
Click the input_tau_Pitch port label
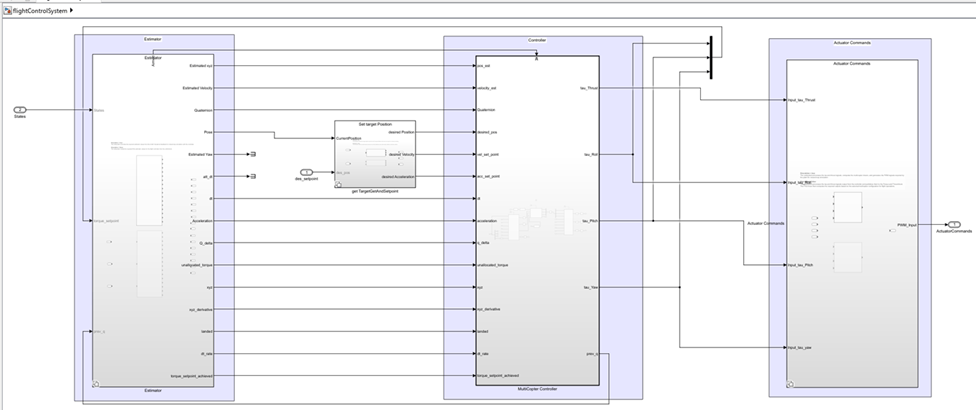(x=800, y=265)
